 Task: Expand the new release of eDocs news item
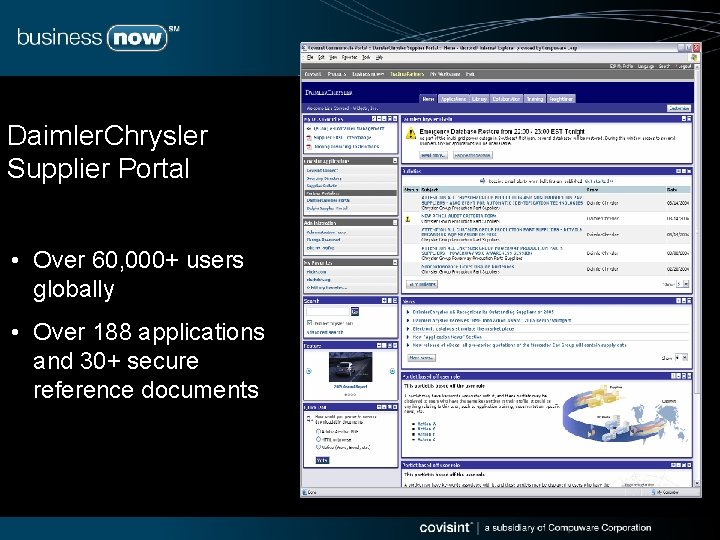click(x=408, y=345)
